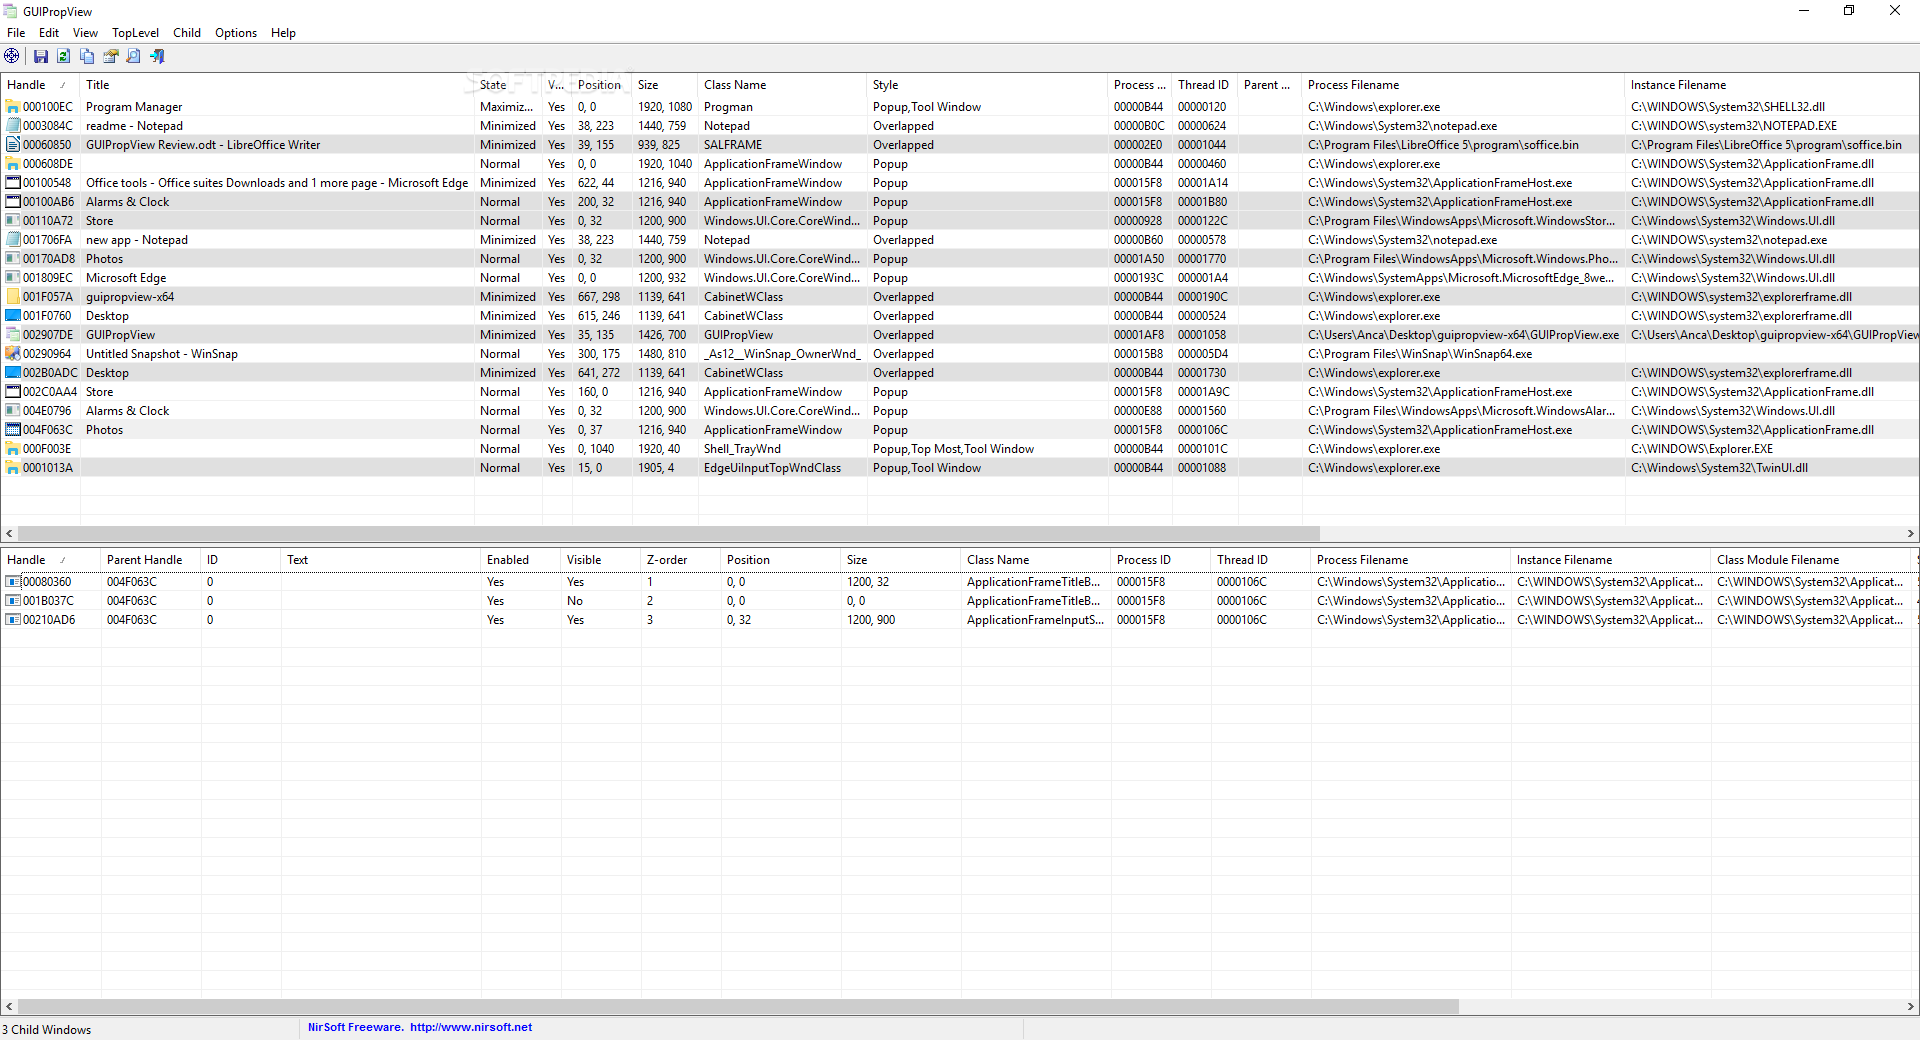Click the icon next to handle 004F063C
The image size is (1920, 1040).
[13, 430]
